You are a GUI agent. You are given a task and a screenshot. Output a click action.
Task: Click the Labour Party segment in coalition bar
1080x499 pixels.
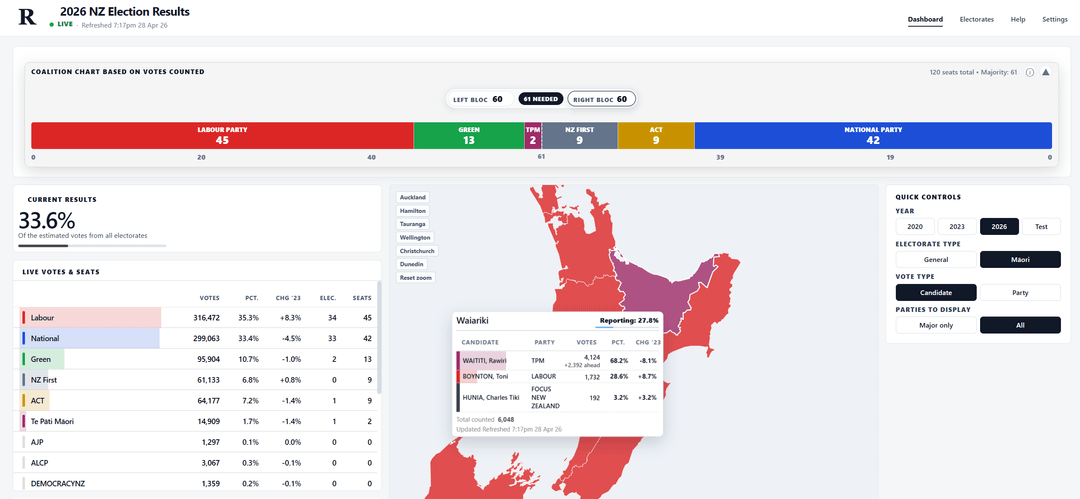click(222, 135)
